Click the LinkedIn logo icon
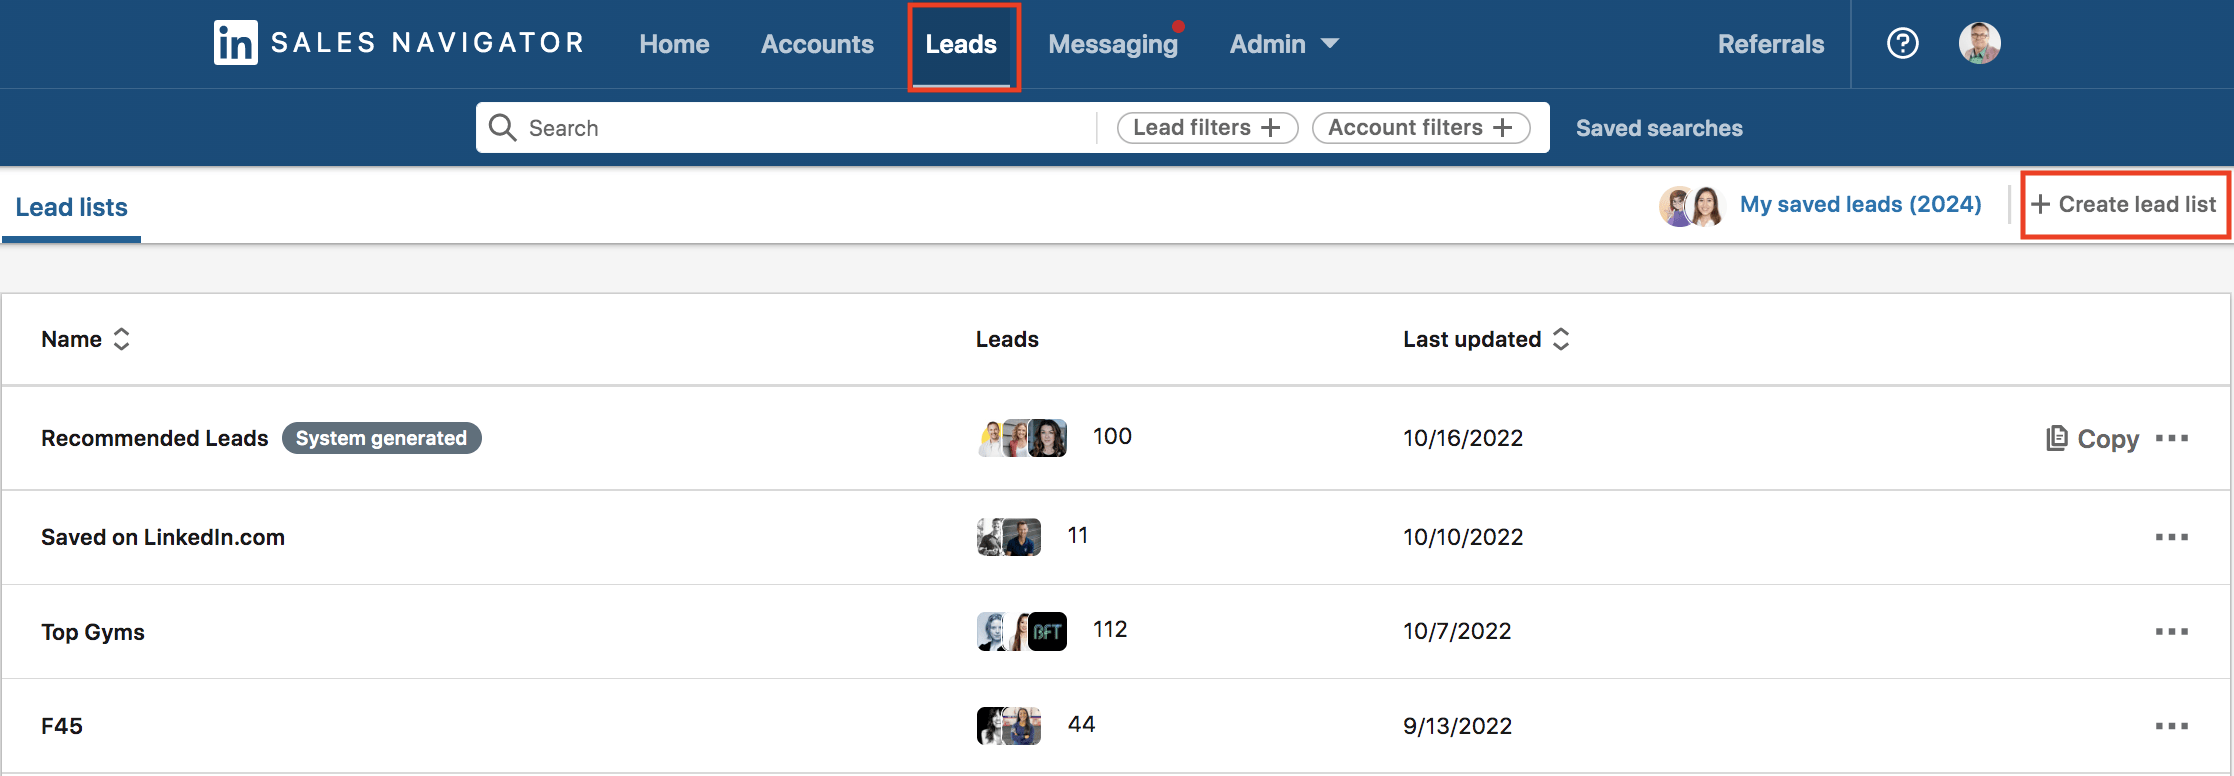 235,43
